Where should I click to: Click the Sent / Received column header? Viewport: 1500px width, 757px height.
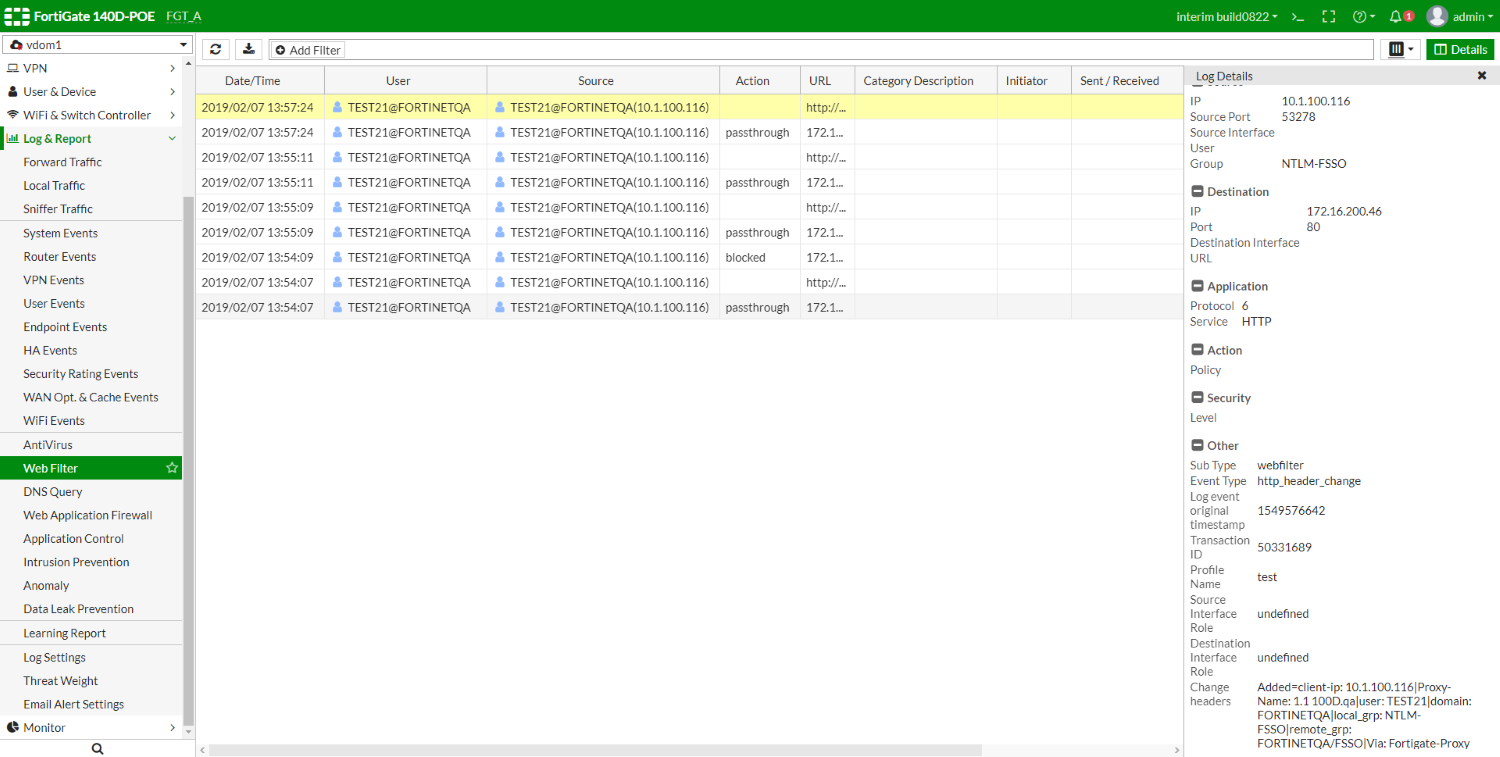(1127, 81)
